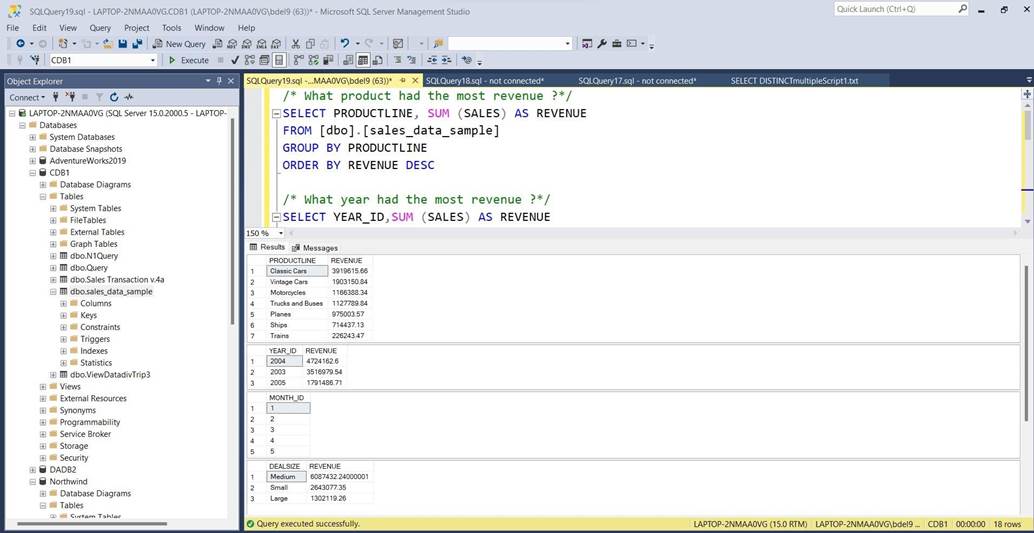Pin the Object Explorer panel with auto-hide
This screenshot has width=1034, height=533.
[x=220, y=81]
